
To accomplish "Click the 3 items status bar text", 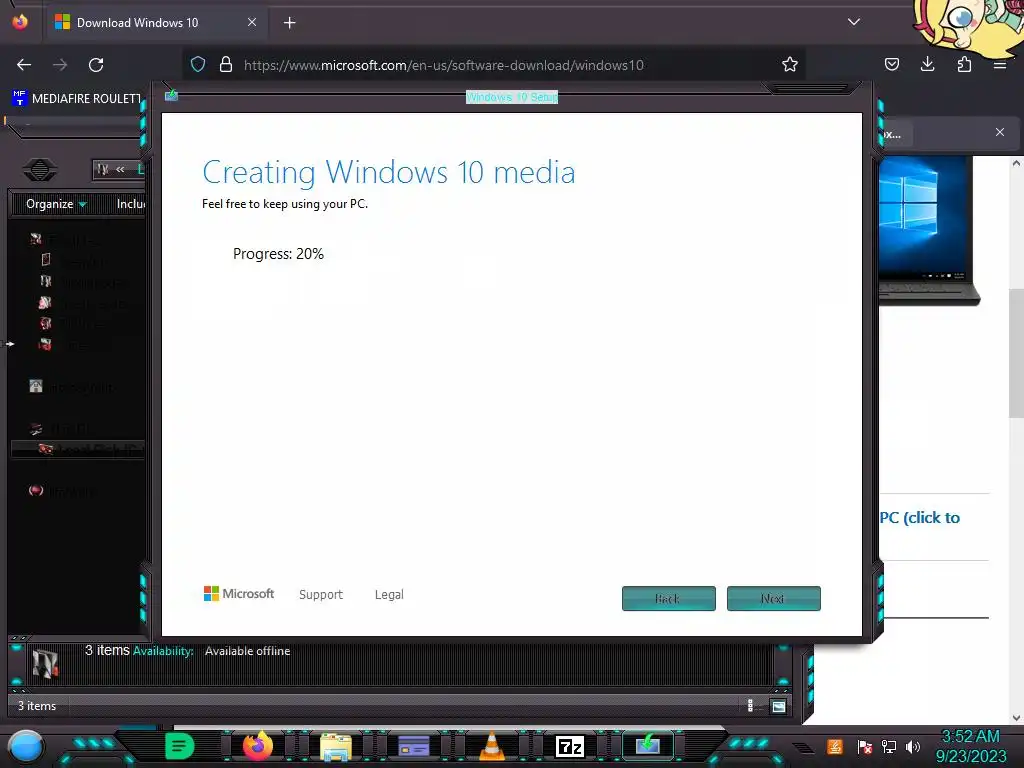I will coord(37,706).
